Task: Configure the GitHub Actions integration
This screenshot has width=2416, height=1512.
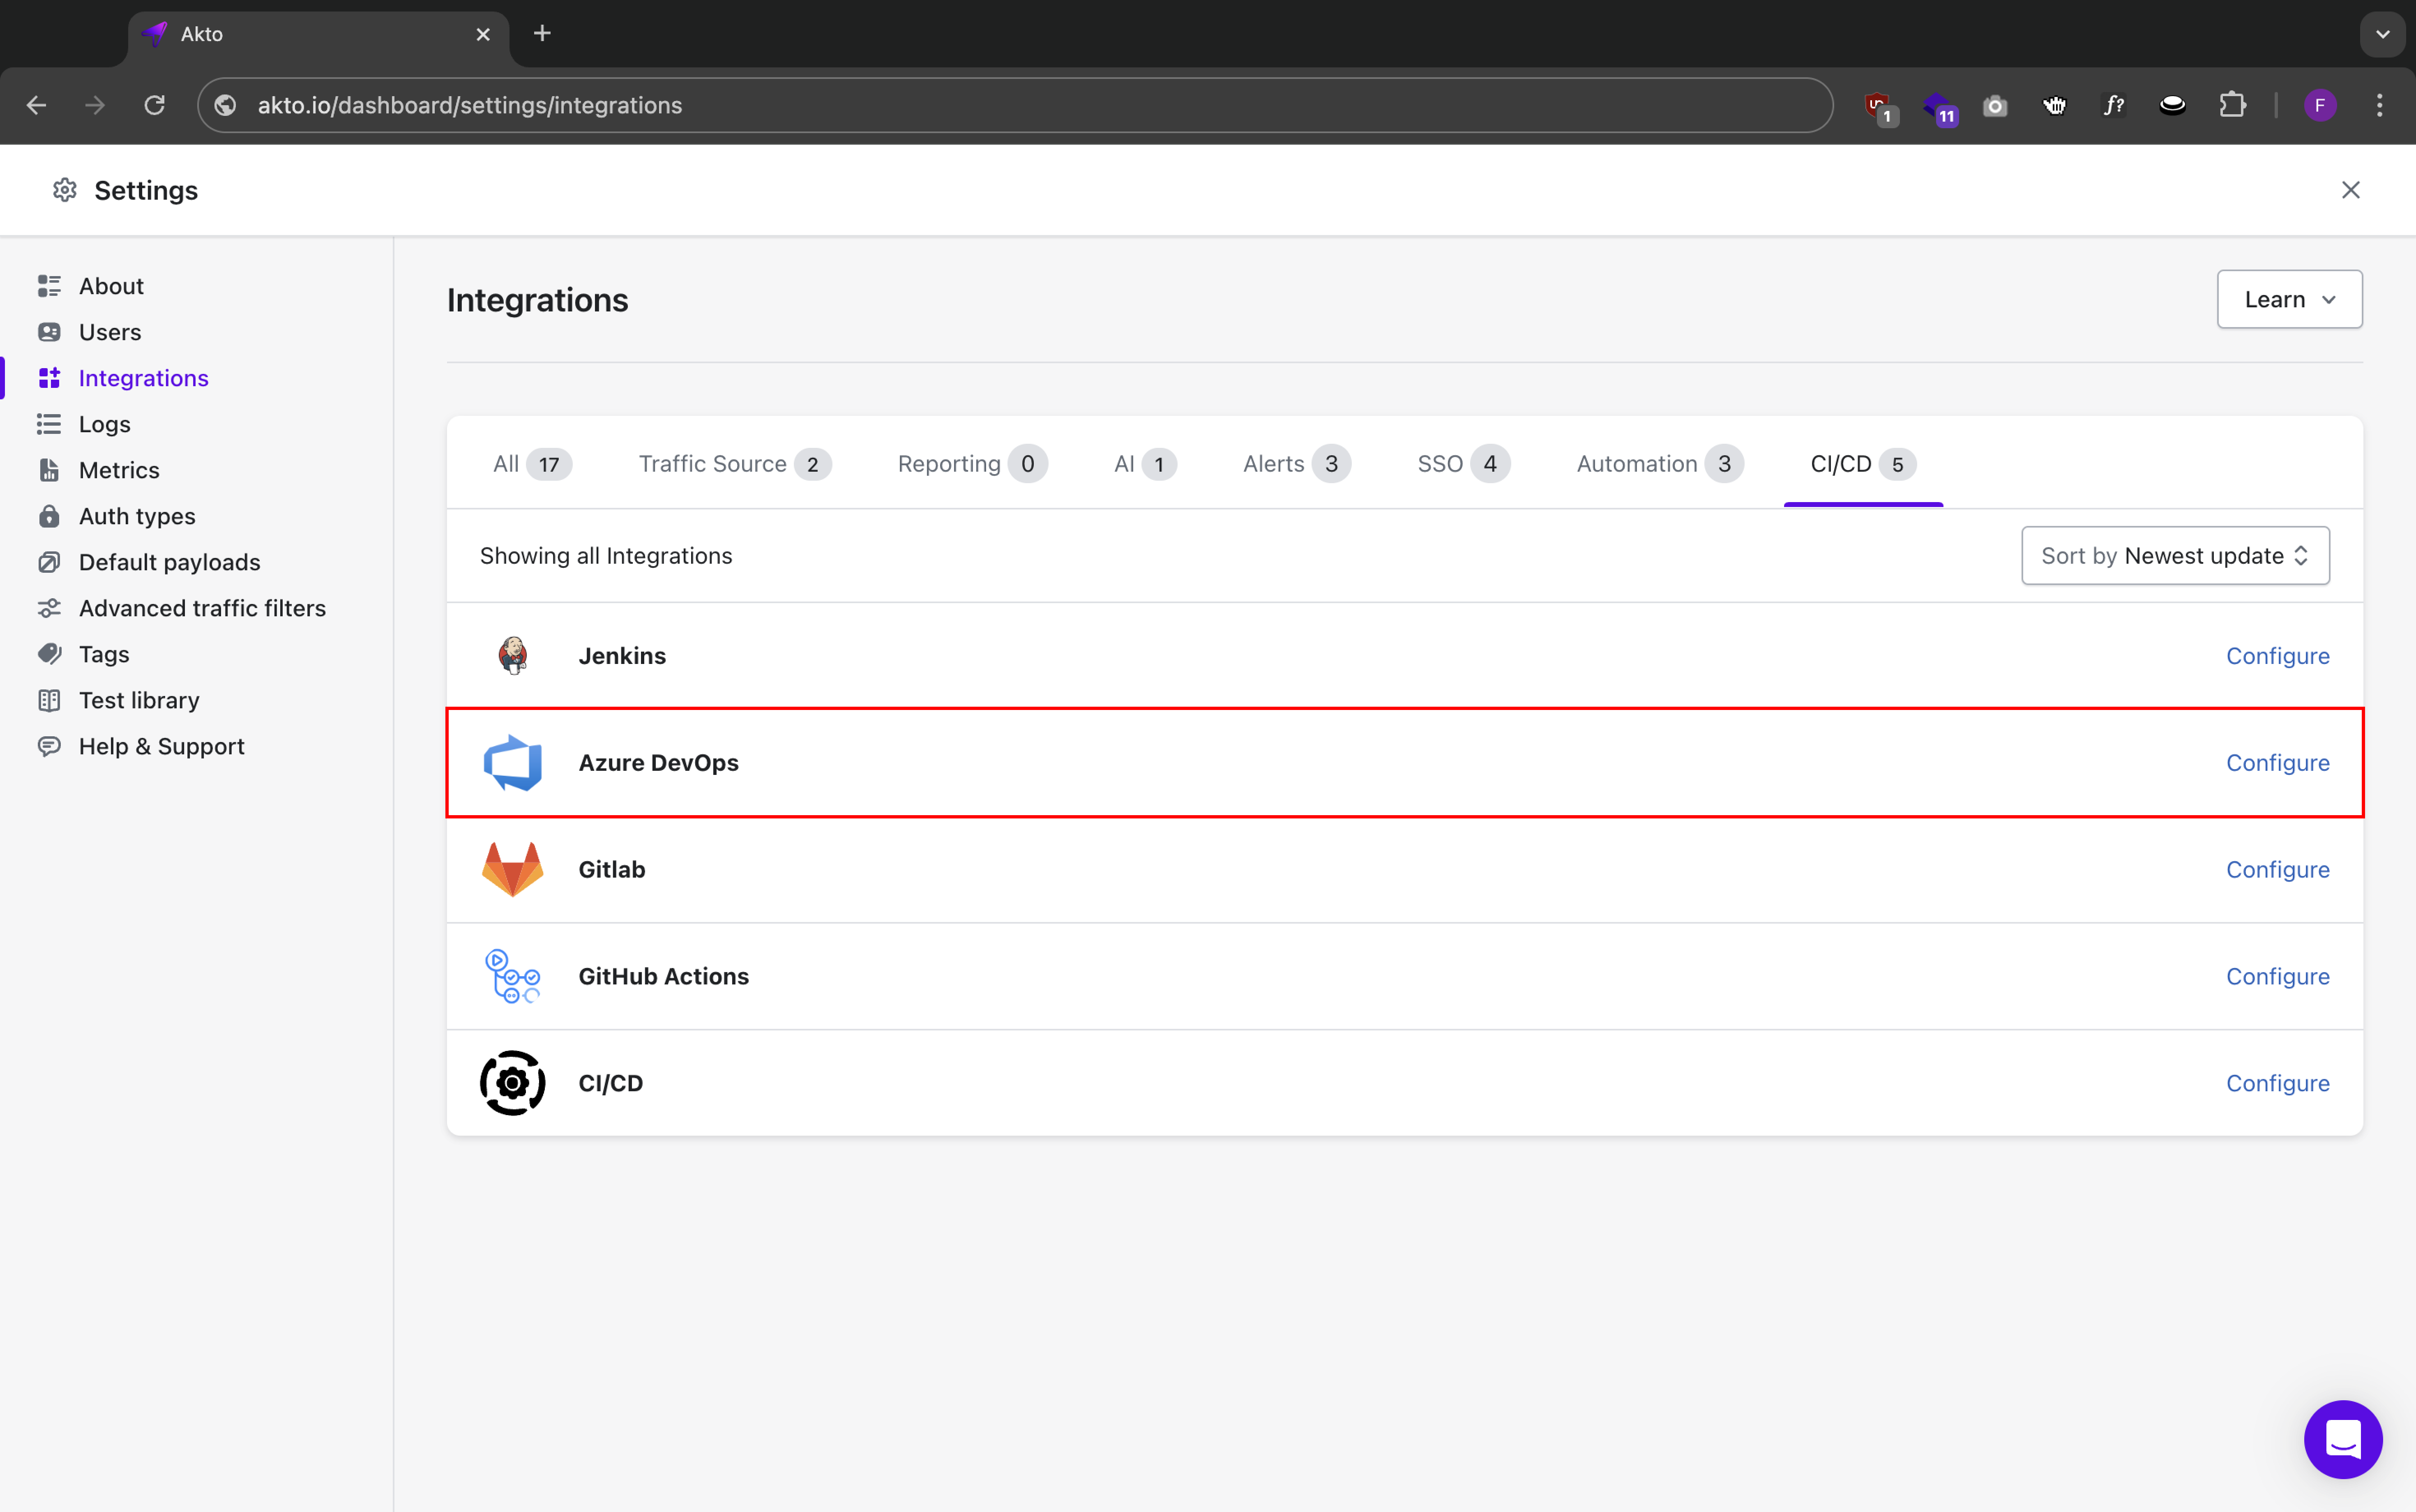Action: coord(2277,976)
